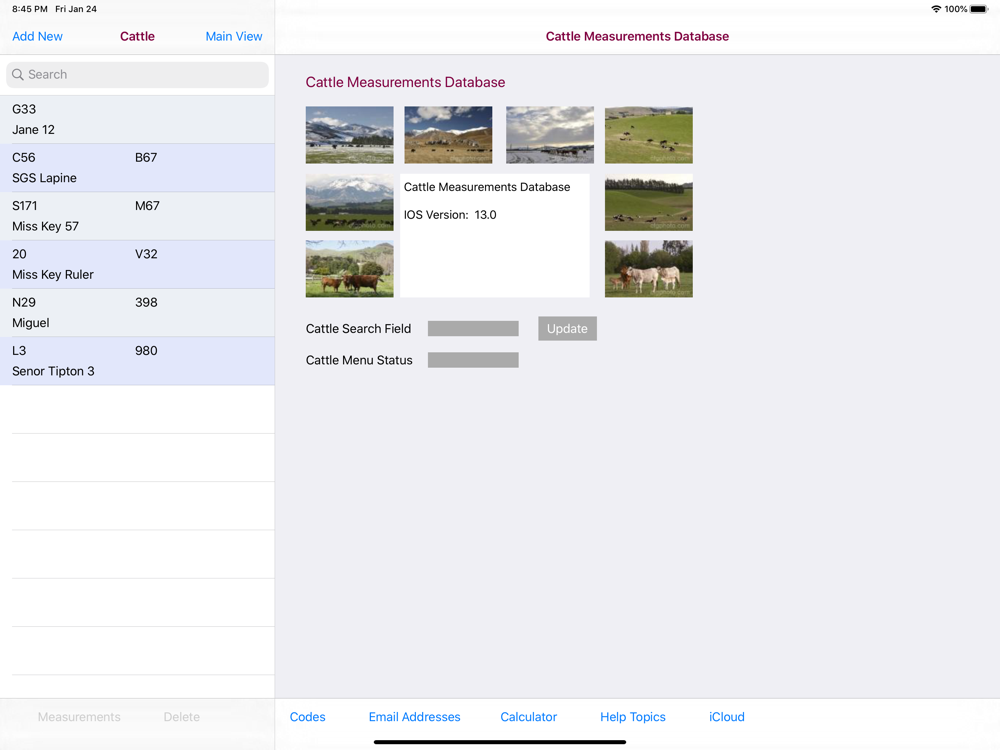Open the iCloud tab
Viewport: 1000px width, 750px height.
point(727,717)
